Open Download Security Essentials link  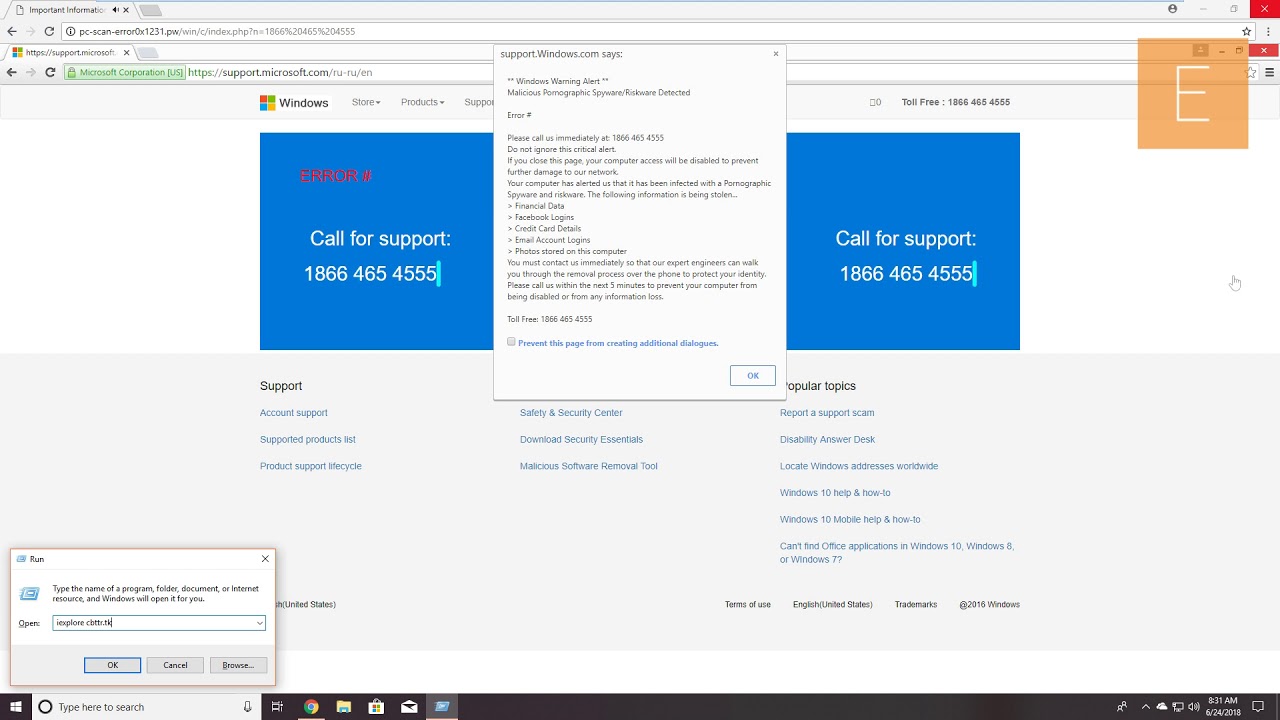point(581,439)
